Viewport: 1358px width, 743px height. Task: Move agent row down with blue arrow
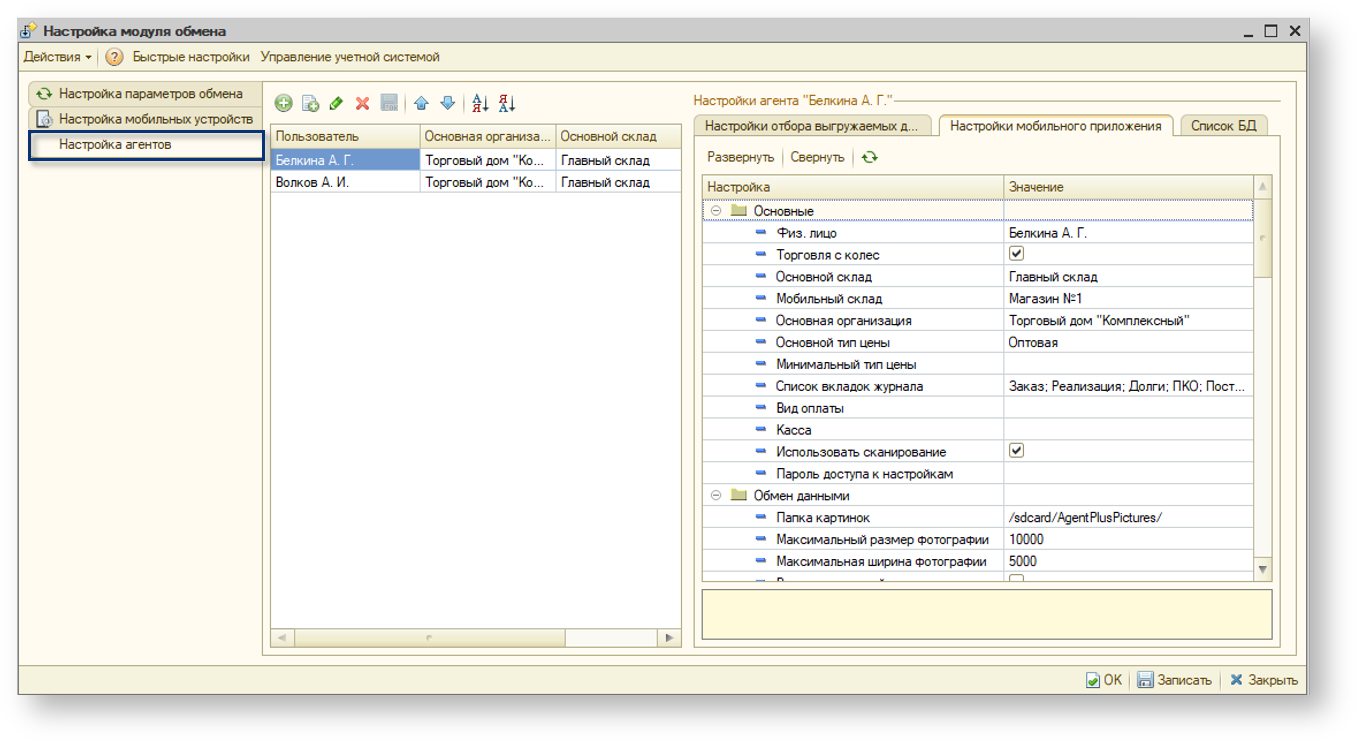tap(447, 103)
